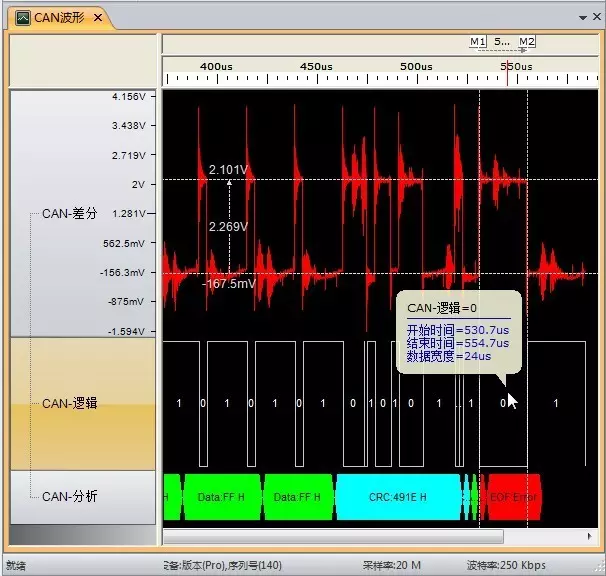
Task: Close the waveform panel with top-right X
Action: [597, 17]
